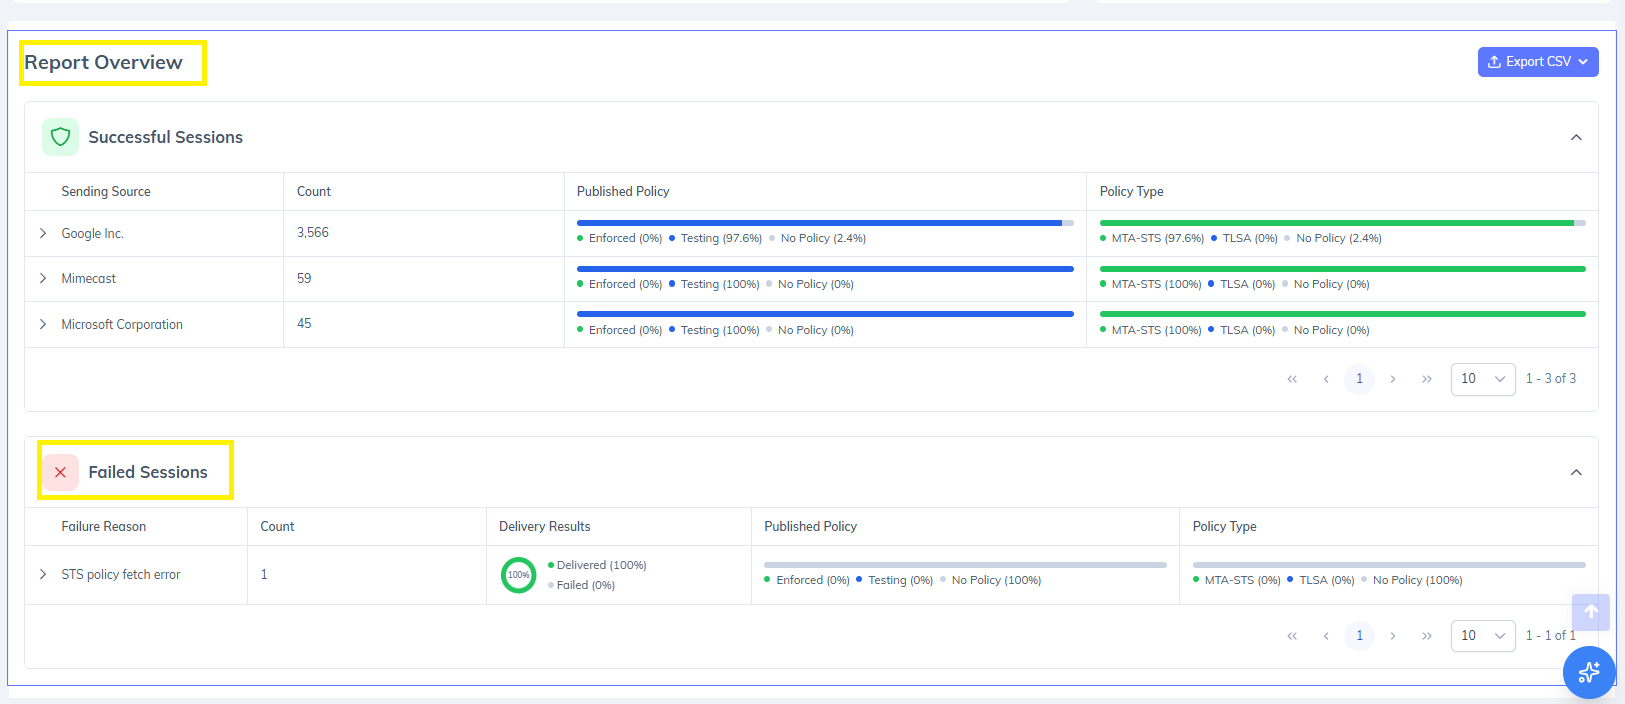The height and width of the screenshot is (704, 1625).
Task: Click the Failed (0%) legend label
Action: 586,585
